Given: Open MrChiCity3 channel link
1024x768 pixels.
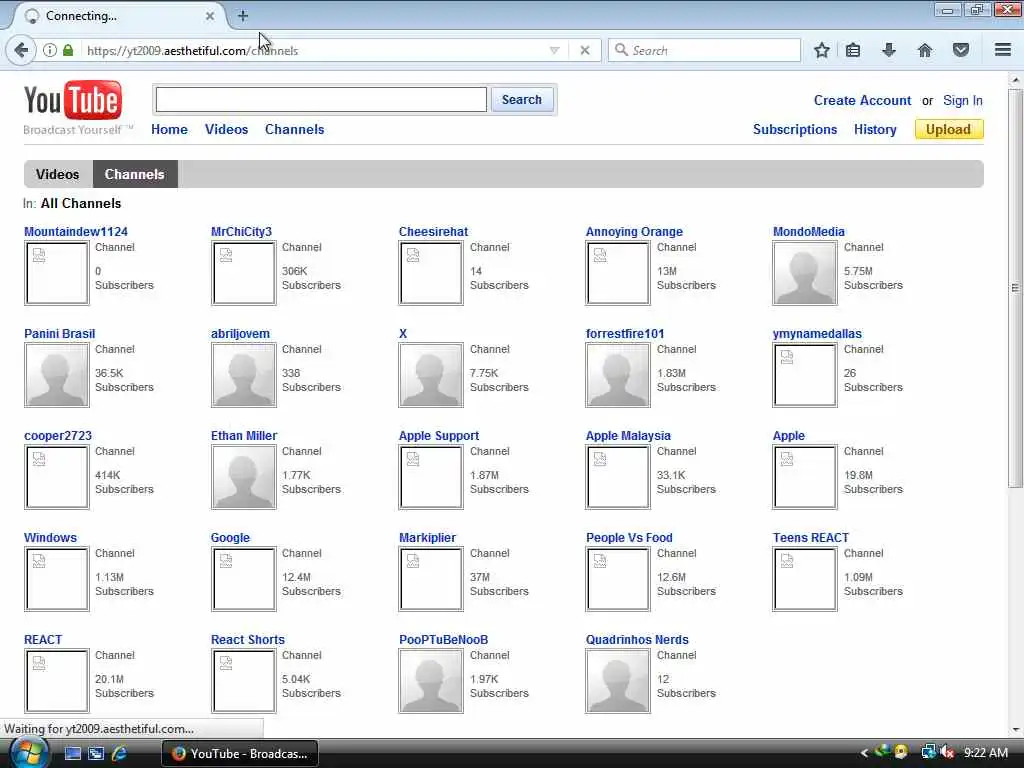Looking at the screenshot, I should tap(241, 231).
